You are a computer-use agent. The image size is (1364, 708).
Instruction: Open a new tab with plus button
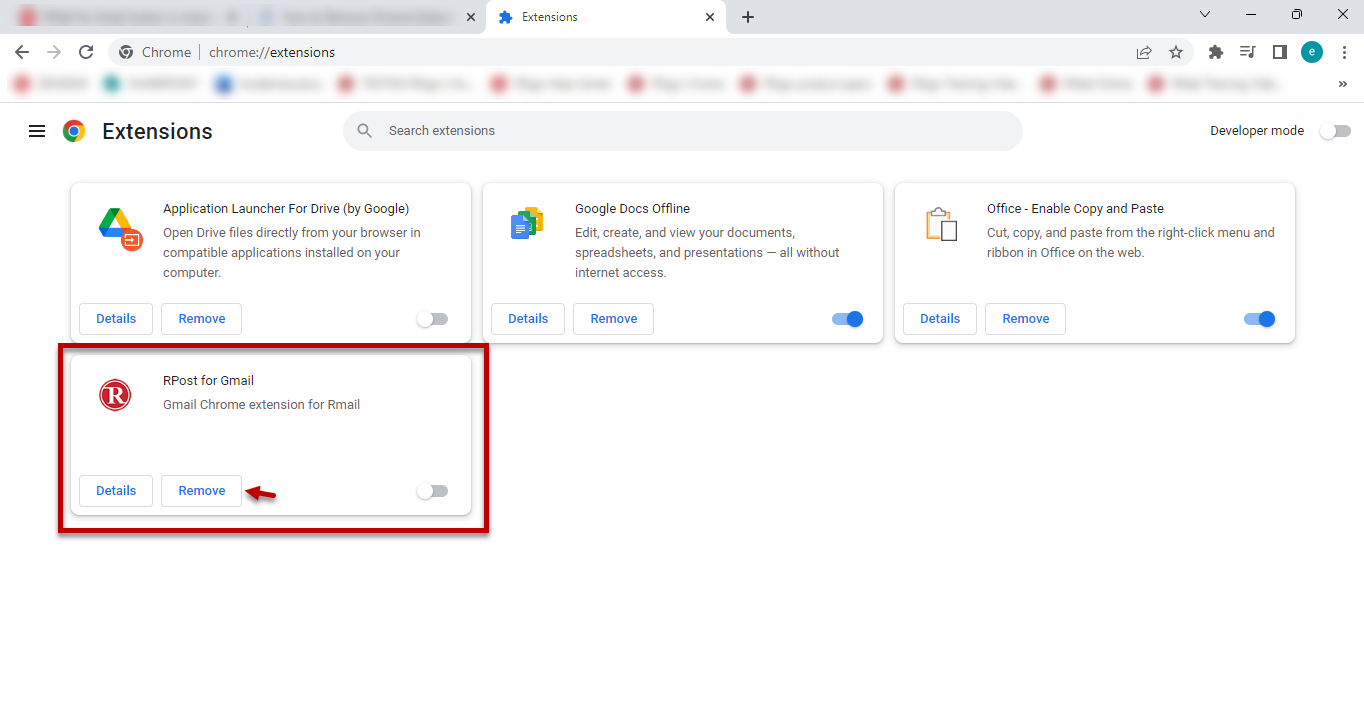tap(748, 17)
